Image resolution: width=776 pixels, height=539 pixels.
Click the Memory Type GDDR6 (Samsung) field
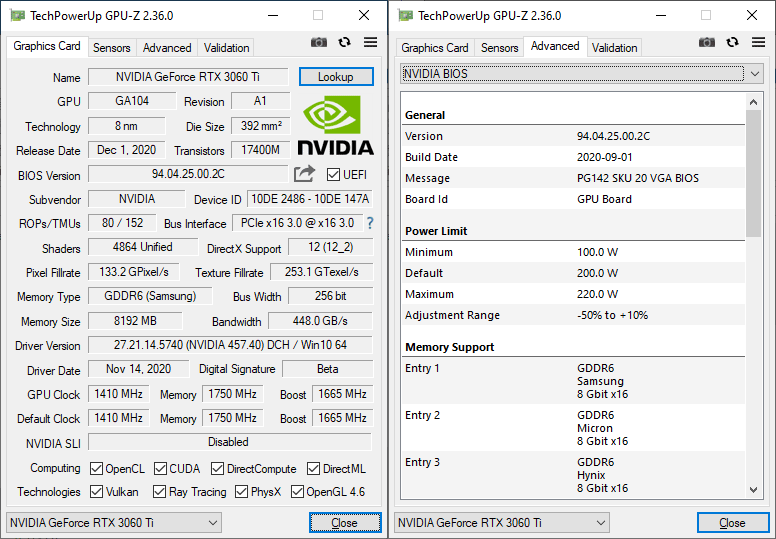[150, 296]
